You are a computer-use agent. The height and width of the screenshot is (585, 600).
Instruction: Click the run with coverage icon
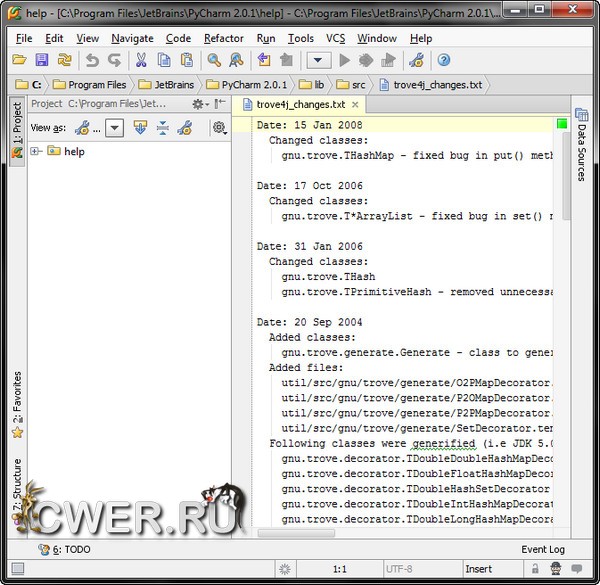[388, 60]
